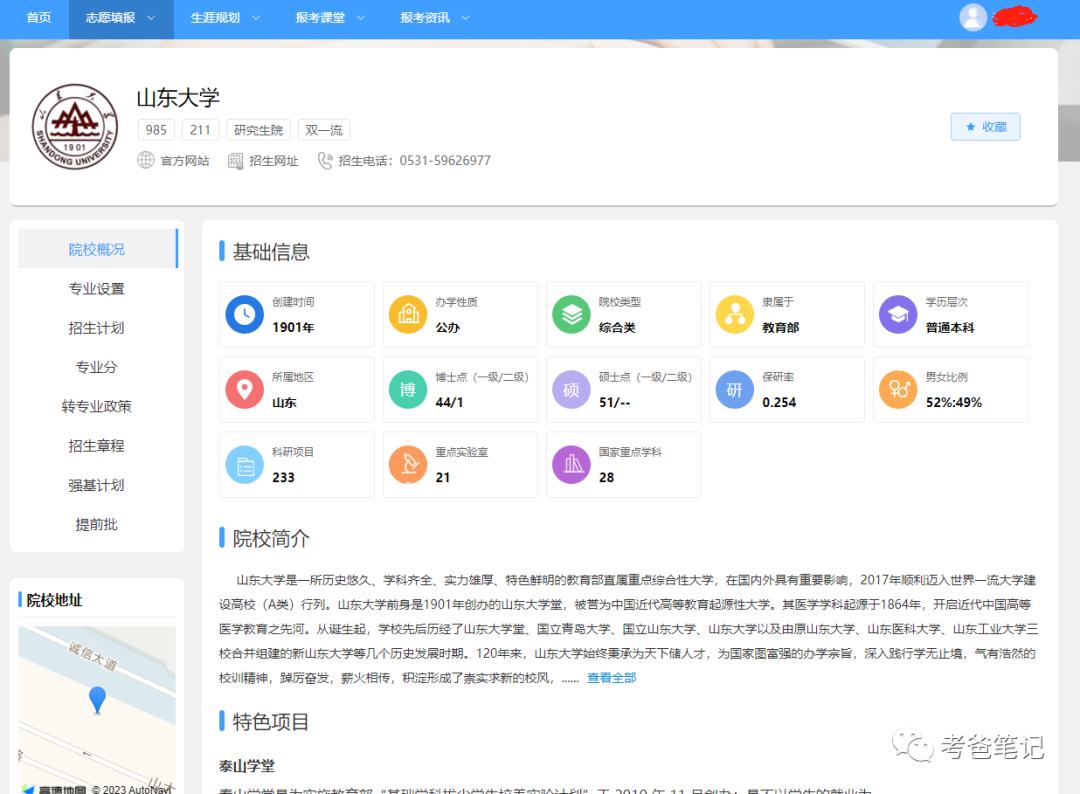Expand the 报考资讯 dropdown arrow
Image resolution: width=1080 pixels, height=794 pixels.
[465, 18]
